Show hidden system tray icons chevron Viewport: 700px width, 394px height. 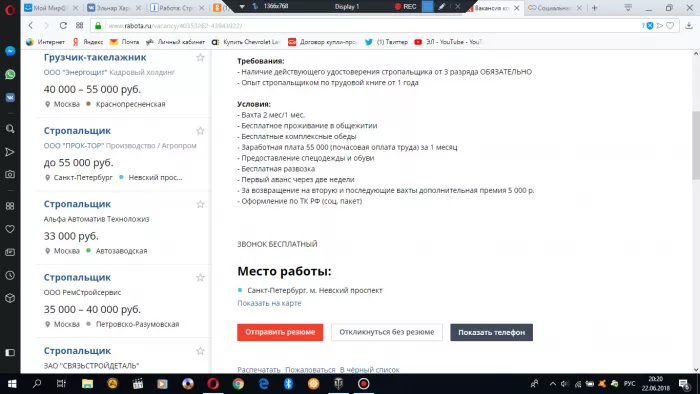(553, 384)
